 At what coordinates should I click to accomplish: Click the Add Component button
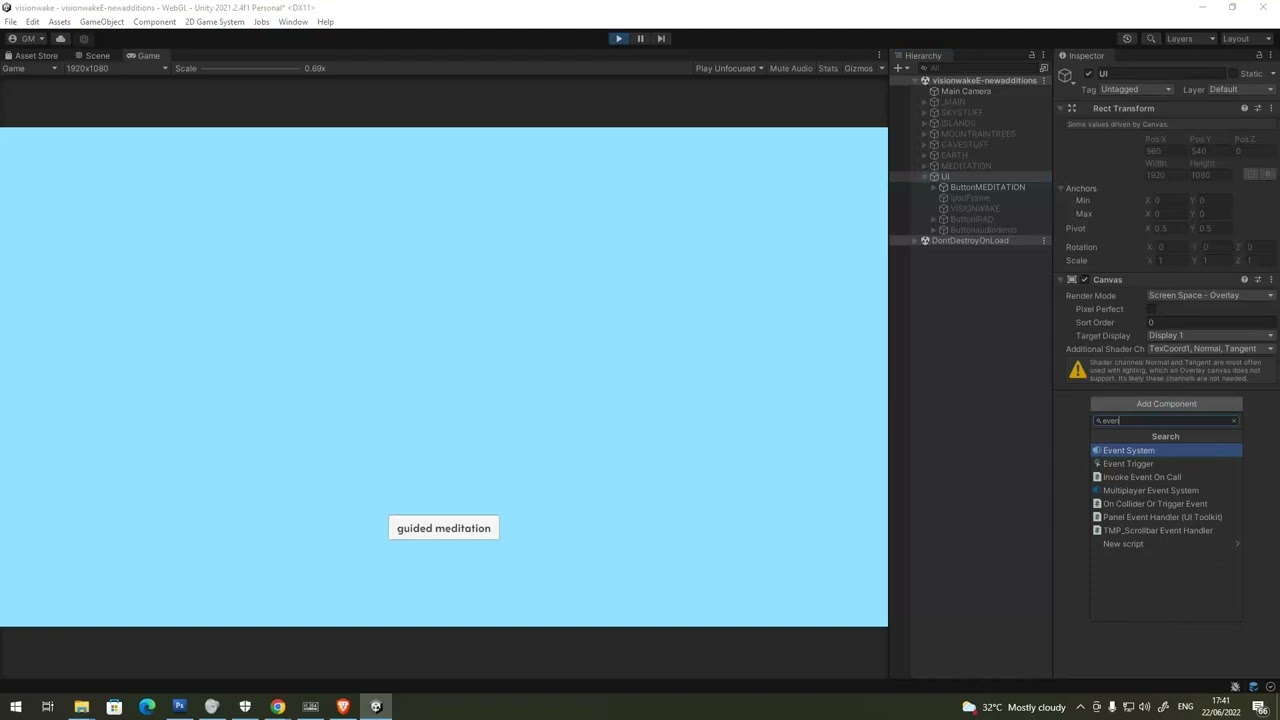tap(1166, 404)
